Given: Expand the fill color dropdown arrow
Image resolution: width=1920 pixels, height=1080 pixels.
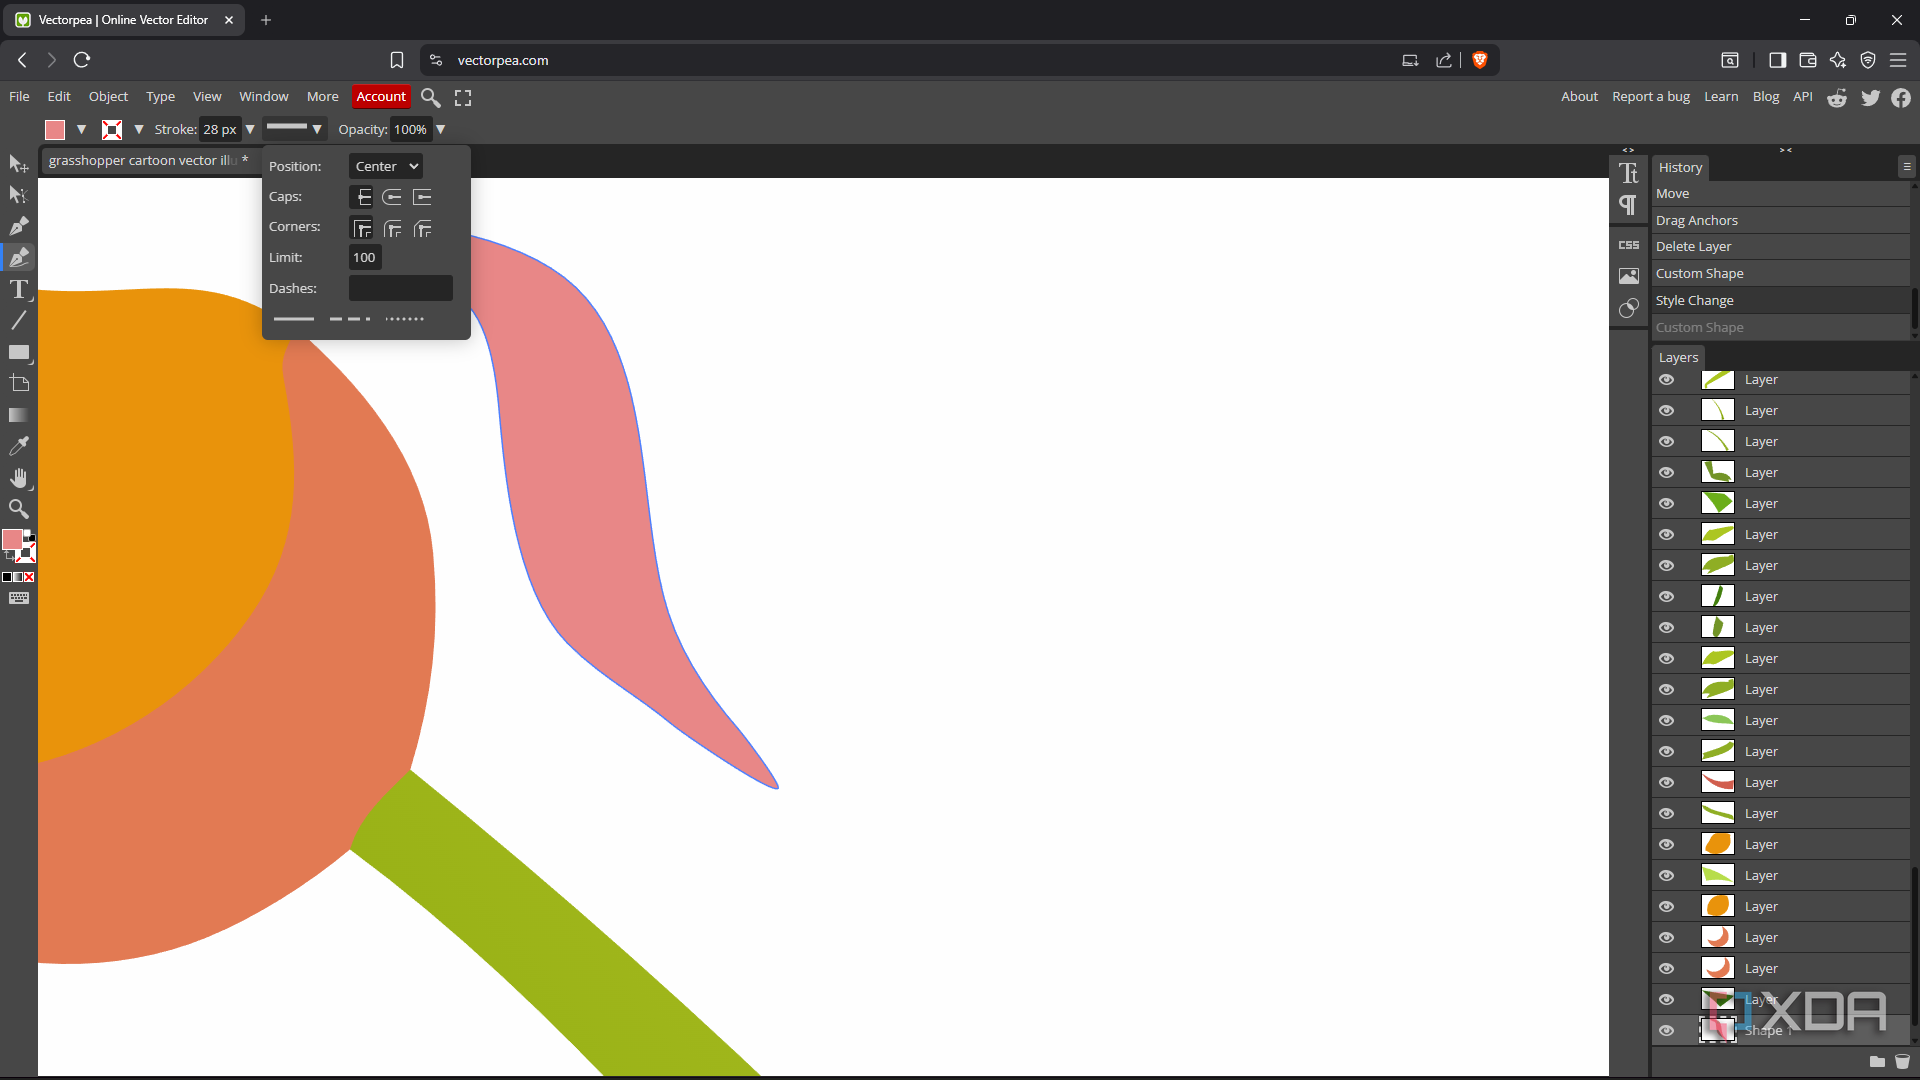Looking at the screenshot, I should coord(81,129).
